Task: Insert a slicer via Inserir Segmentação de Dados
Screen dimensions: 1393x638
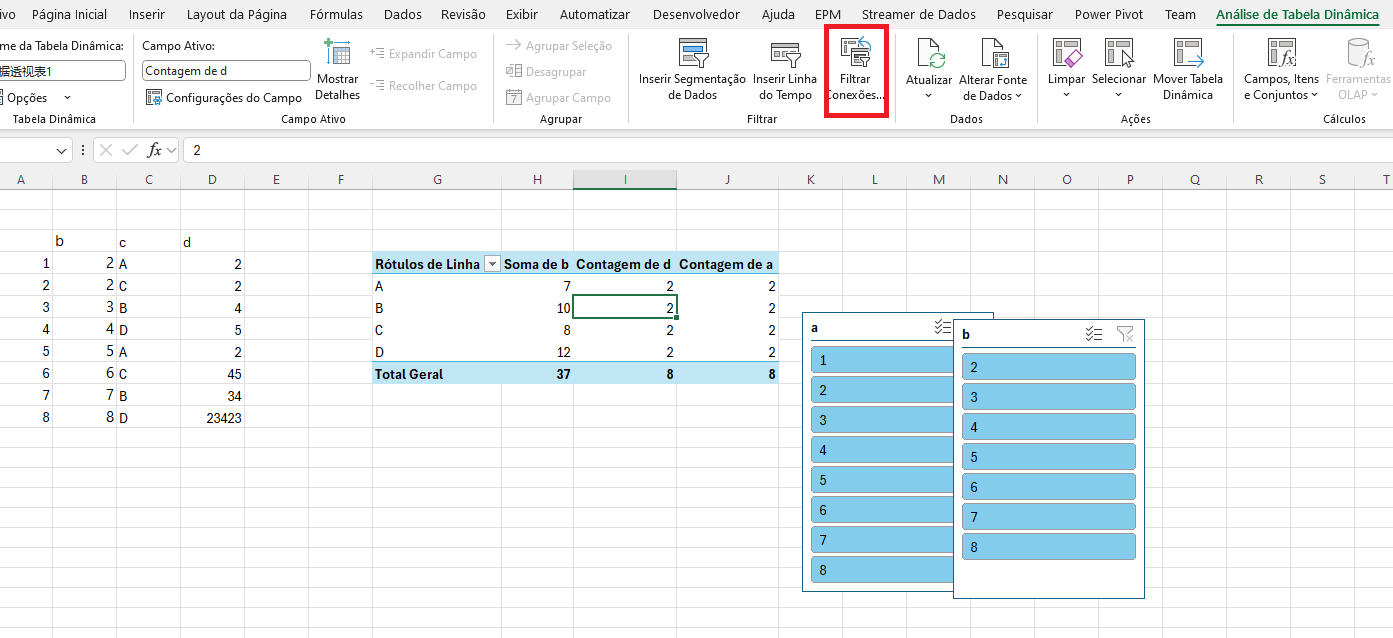Action: tap(692, 71)
